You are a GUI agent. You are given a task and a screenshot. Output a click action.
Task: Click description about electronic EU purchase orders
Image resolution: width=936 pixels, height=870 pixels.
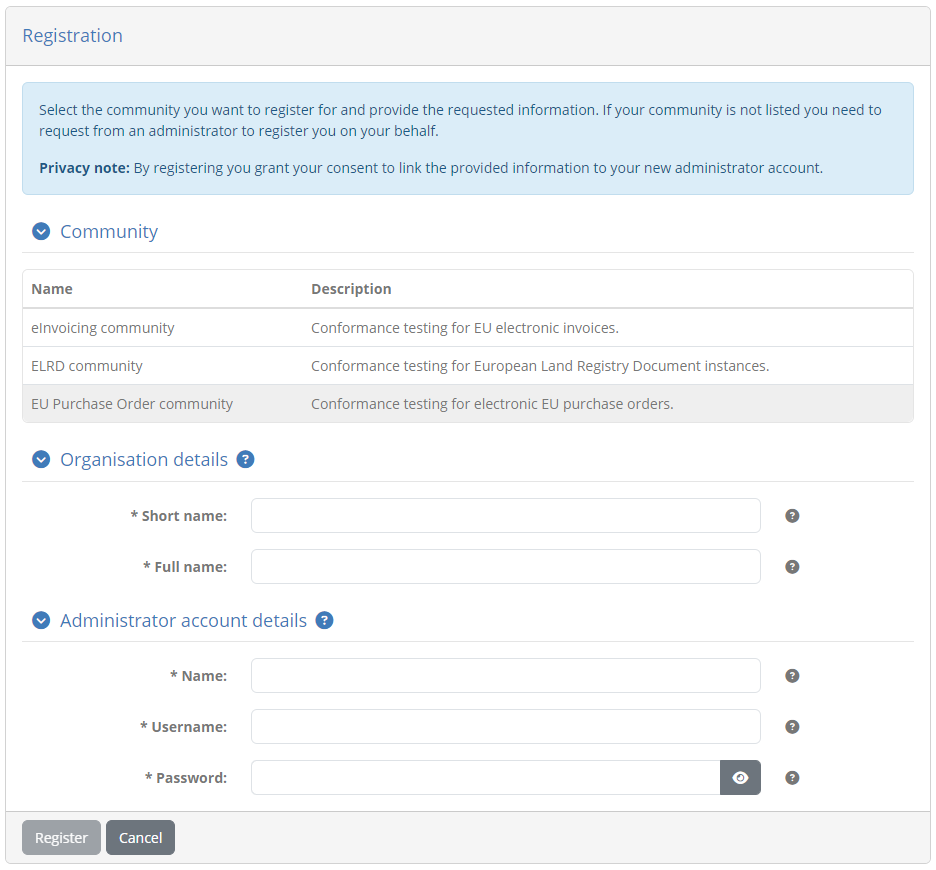(x=492, y=404)
